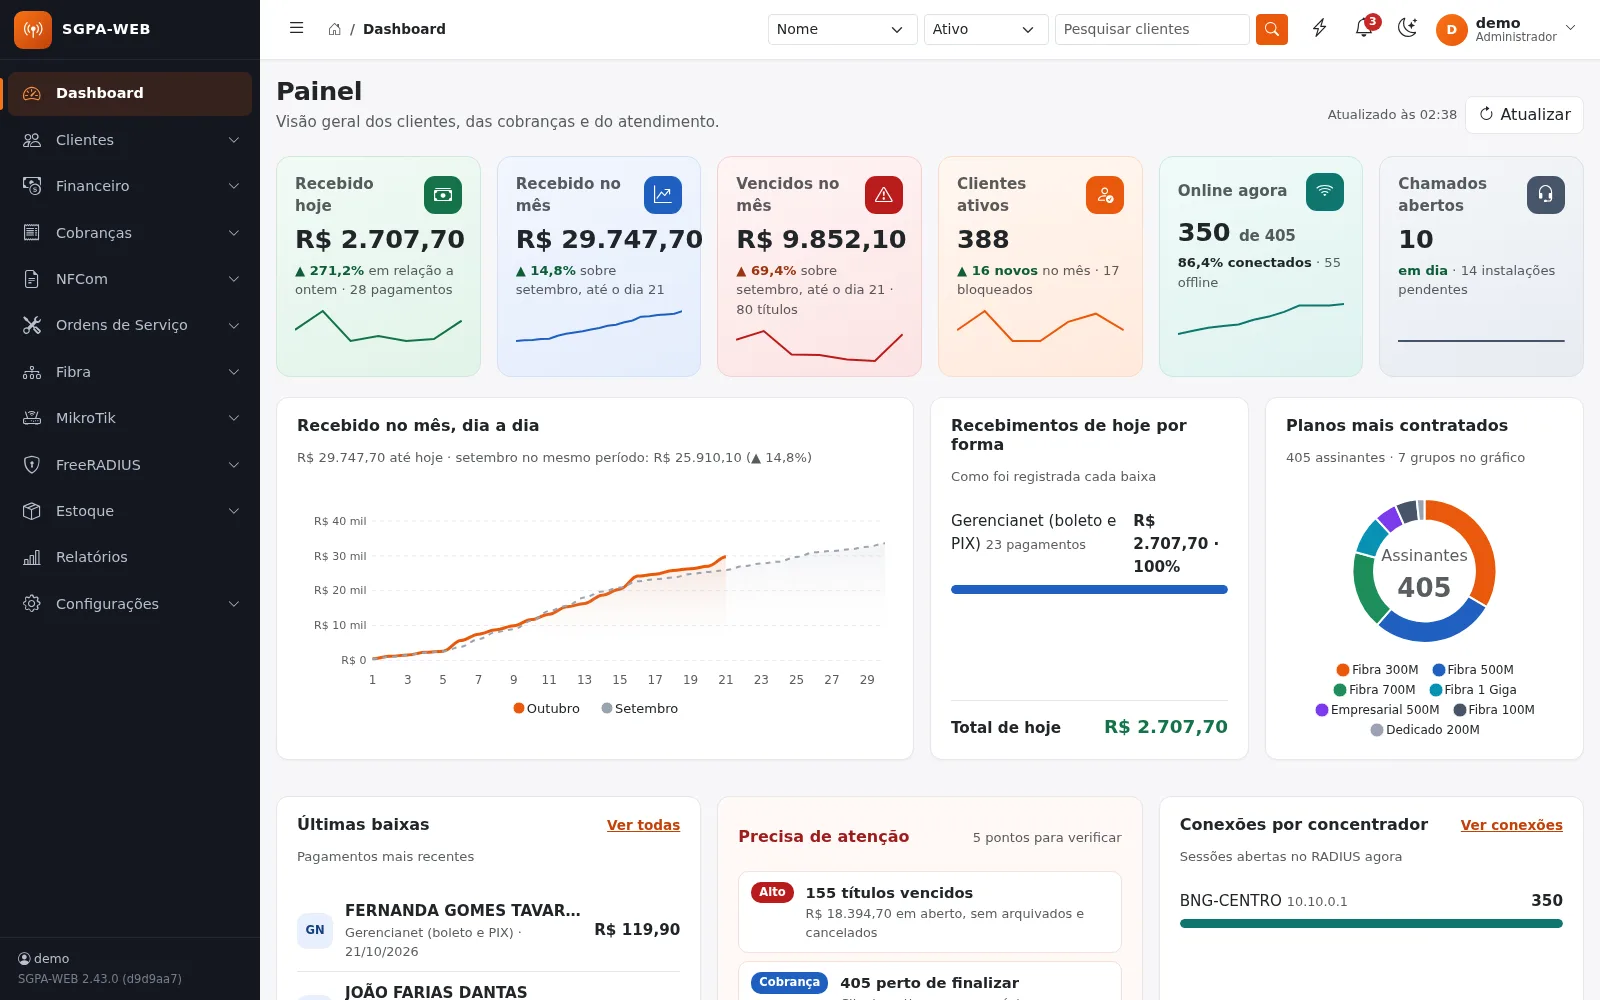This screenshot has width=1600, height=1000.
Task: Toggle dark mode moon icon
Action: 1408,29
